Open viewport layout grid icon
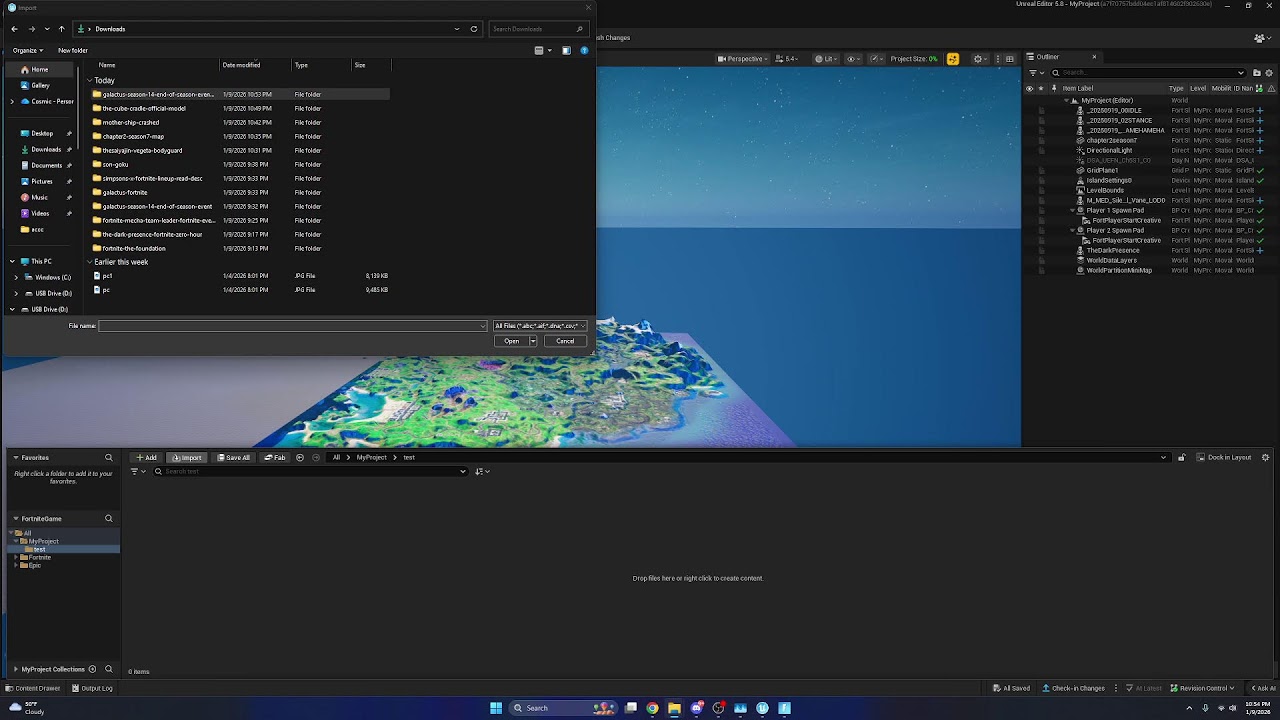This screenshot has height=720, width=1280. (x=1009, y=59)
